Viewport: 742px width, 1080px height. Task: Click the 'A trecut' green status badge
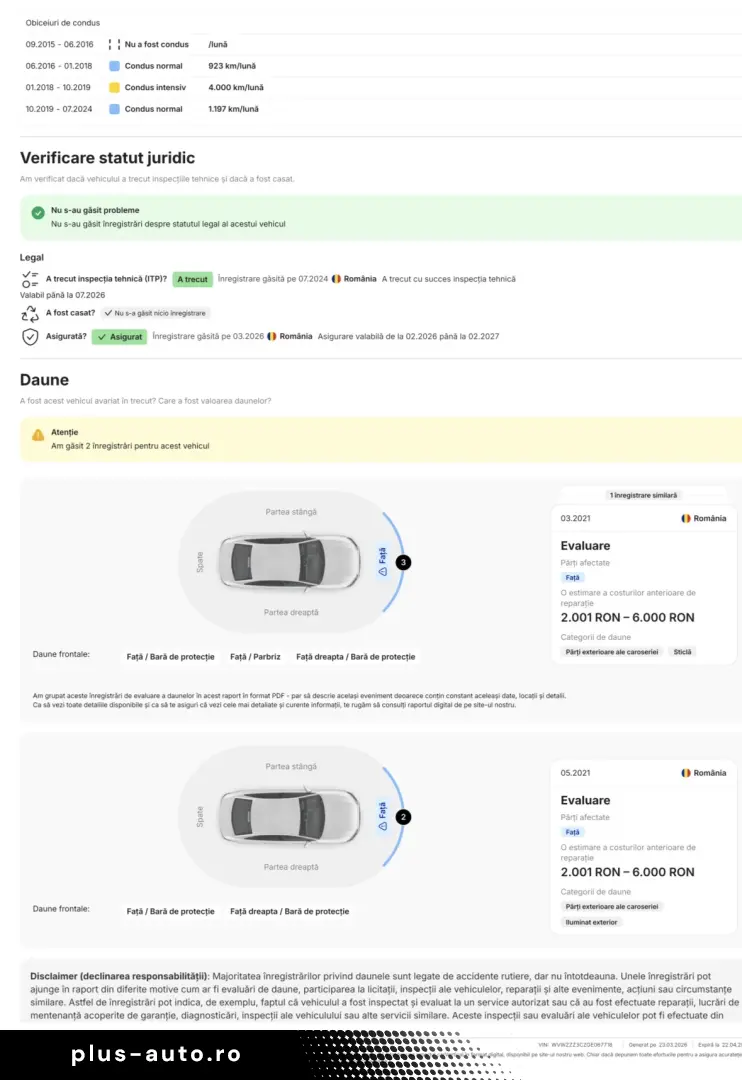pos(192,279)
